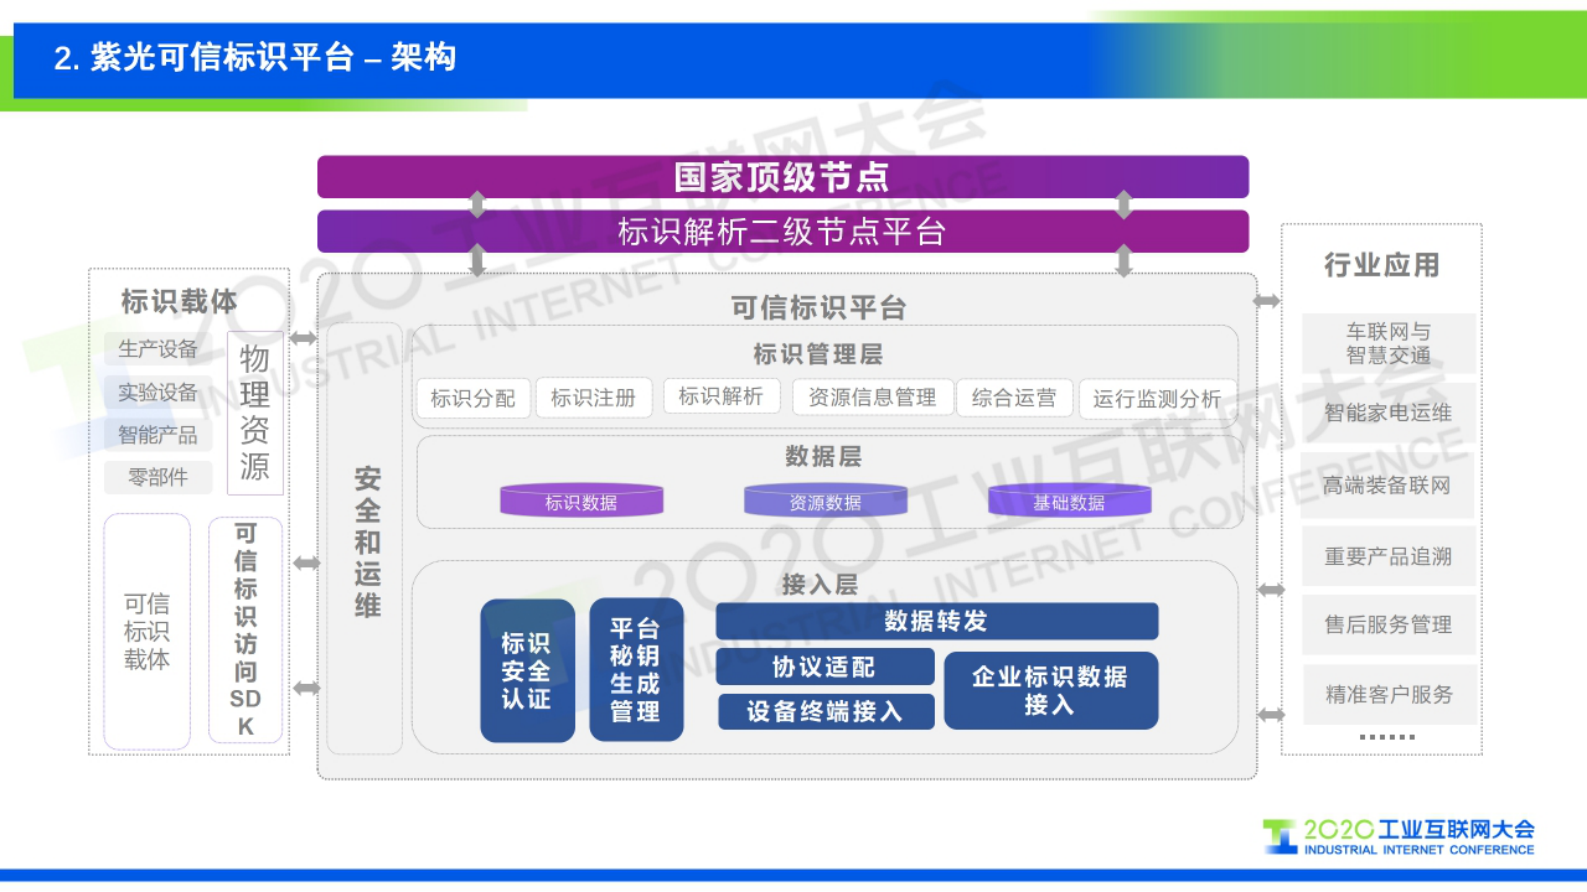The width and height of the screenshot is (1587, 892).
Task: Click the 协议适配 block
Action: (x=825, y=666)
